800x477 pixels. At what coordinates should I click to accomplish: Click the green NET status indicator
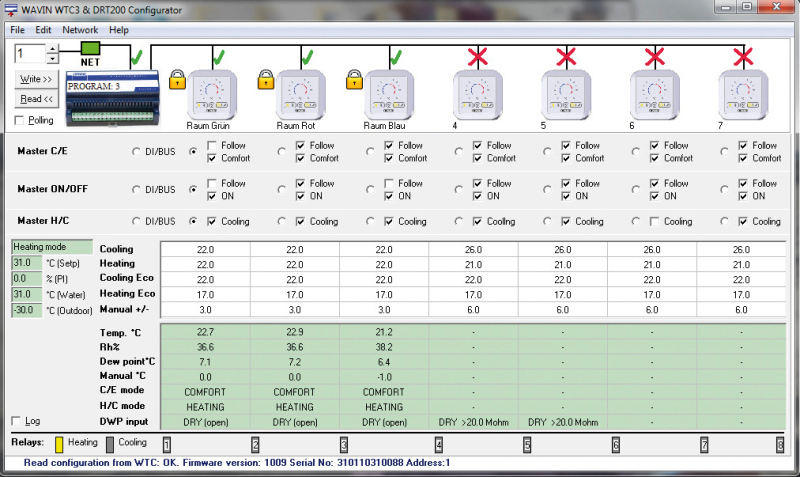click(90, 48)
